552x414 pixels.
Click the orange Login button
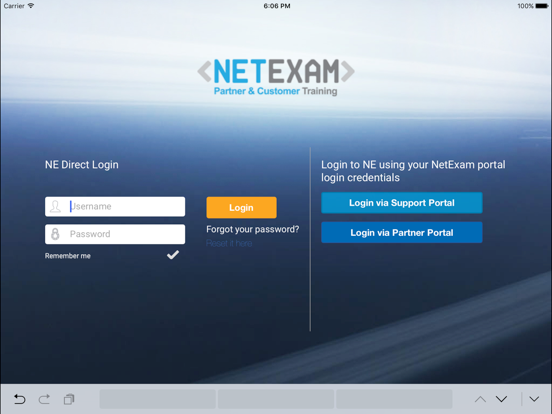coord(242,207)
